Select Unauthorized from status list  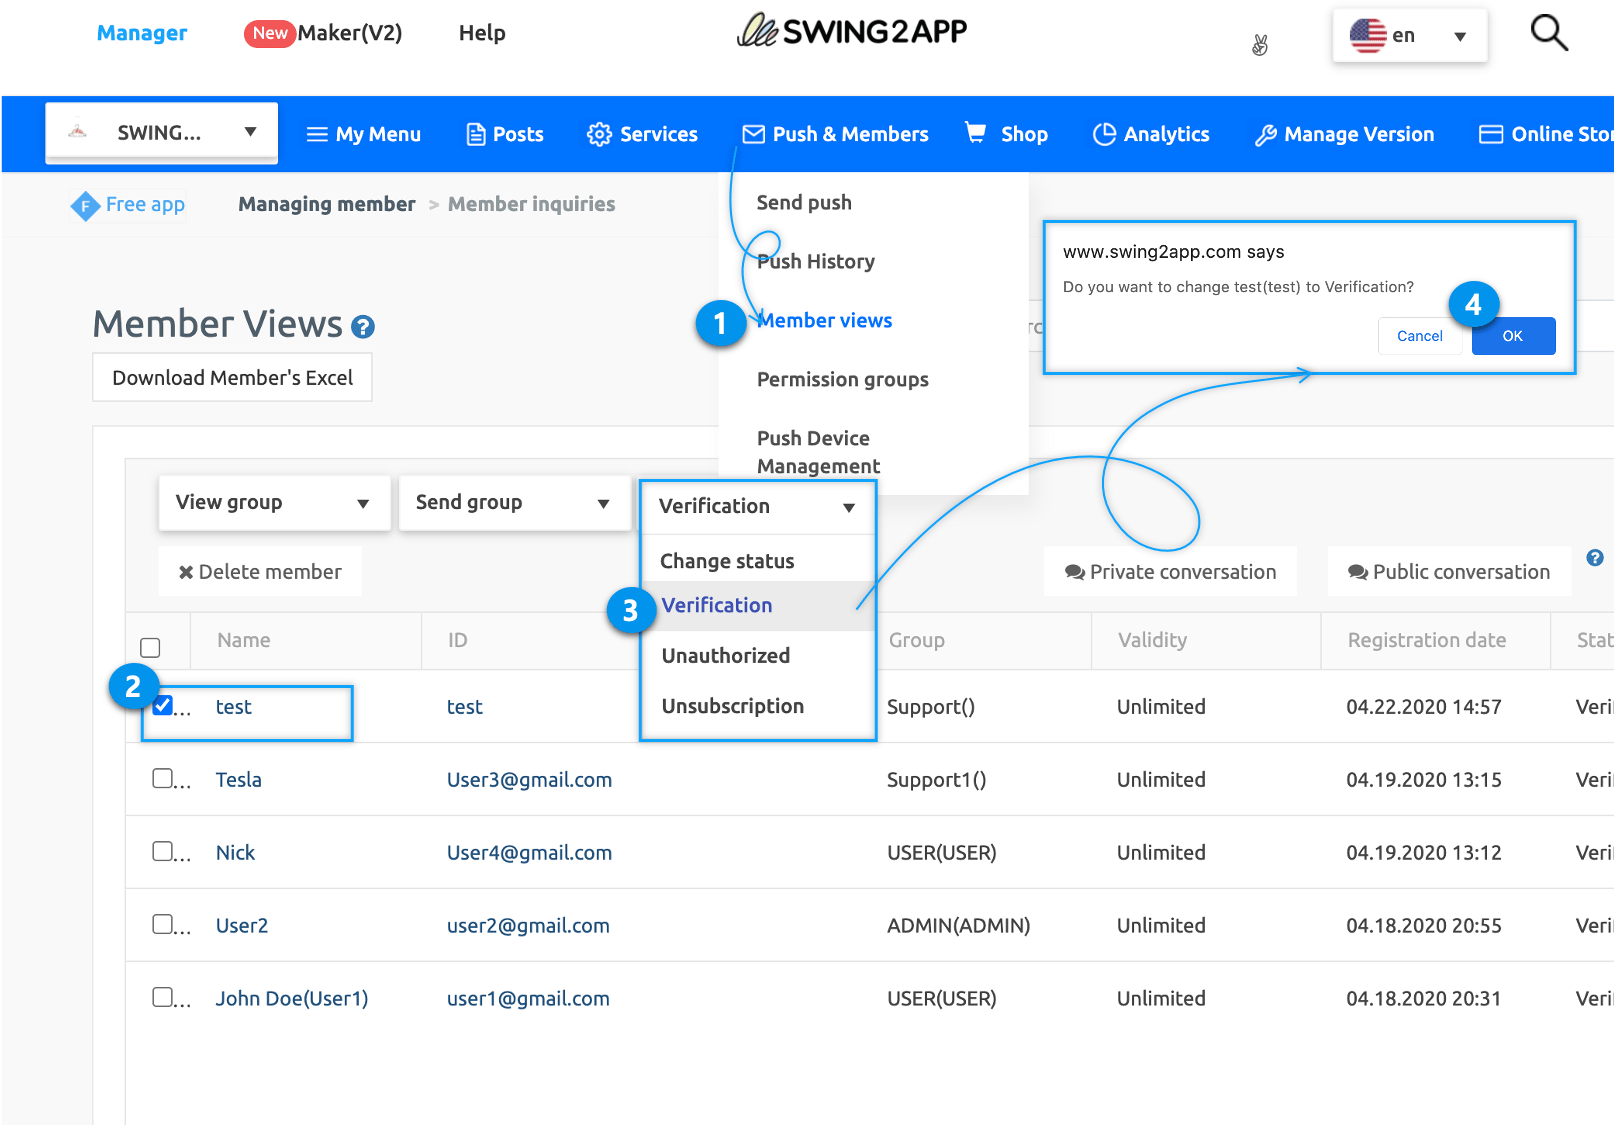[x=726, y=656]
